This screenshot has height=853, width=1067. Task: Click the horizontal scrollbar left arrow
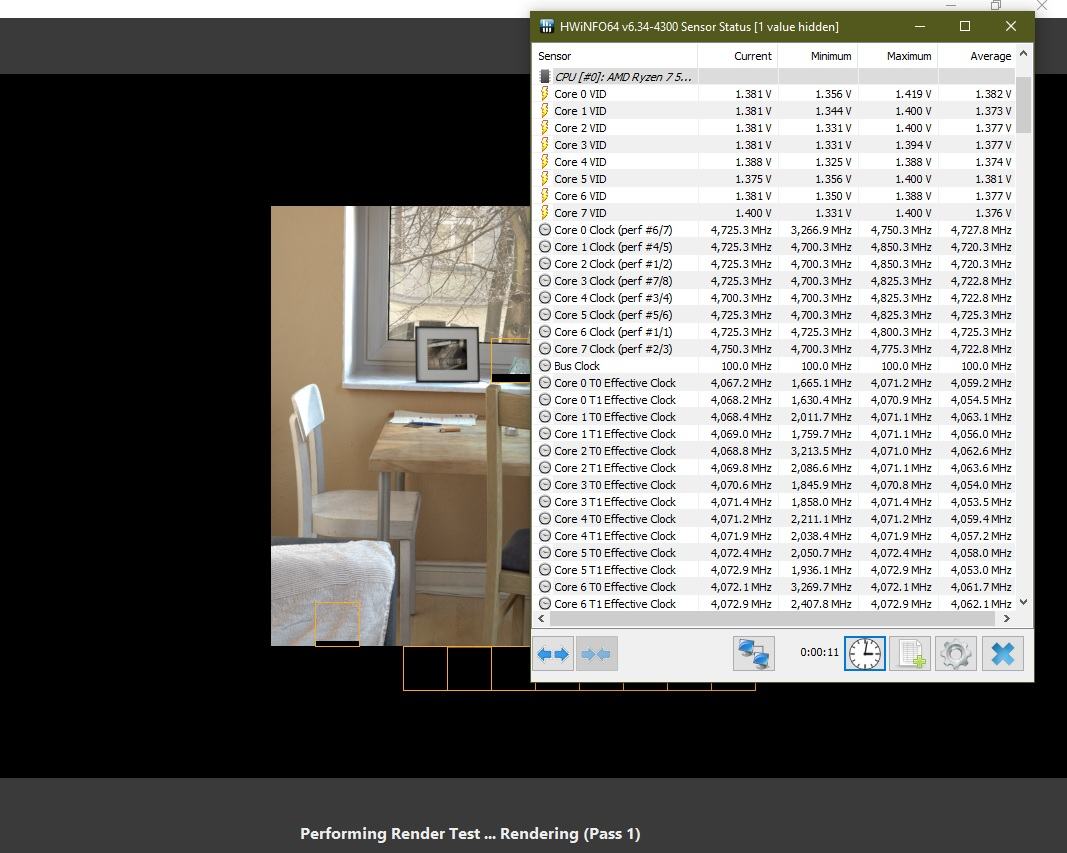(542, 618)
